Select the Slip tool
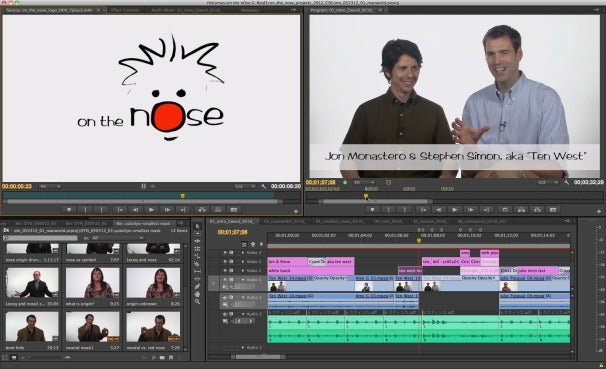Viewport: 606px width, 369px height. (x=197, y=271)
